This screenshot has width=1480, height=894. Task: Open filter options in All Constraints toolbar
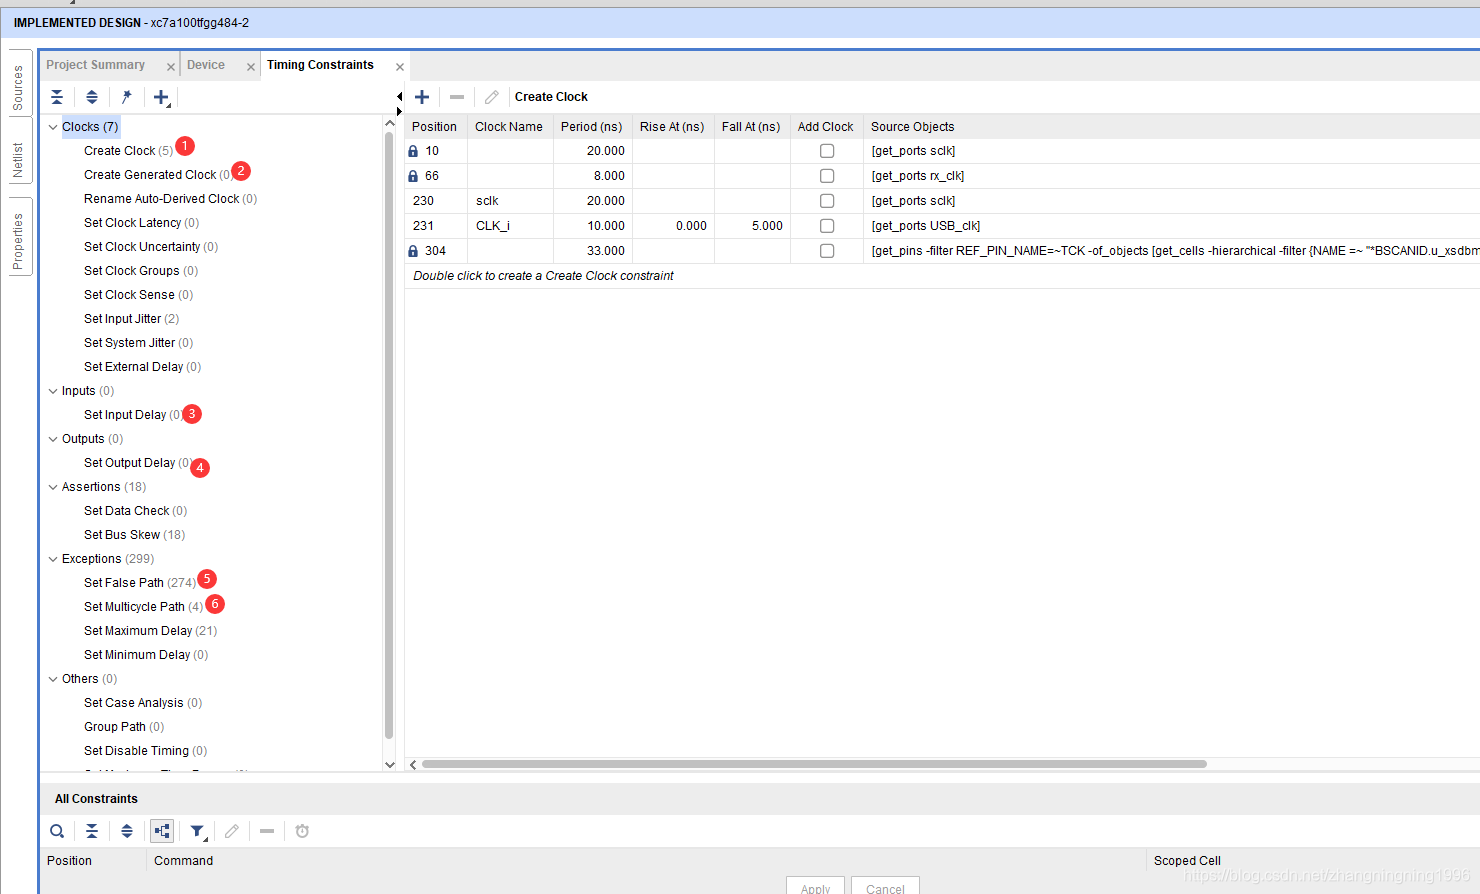[x=198, y=831]
